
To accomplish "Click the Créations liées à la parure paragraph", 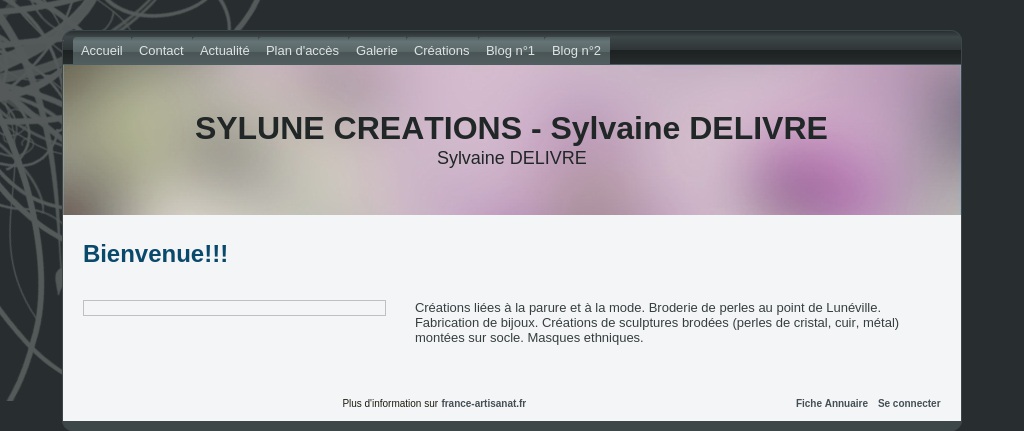I will 657,323.
